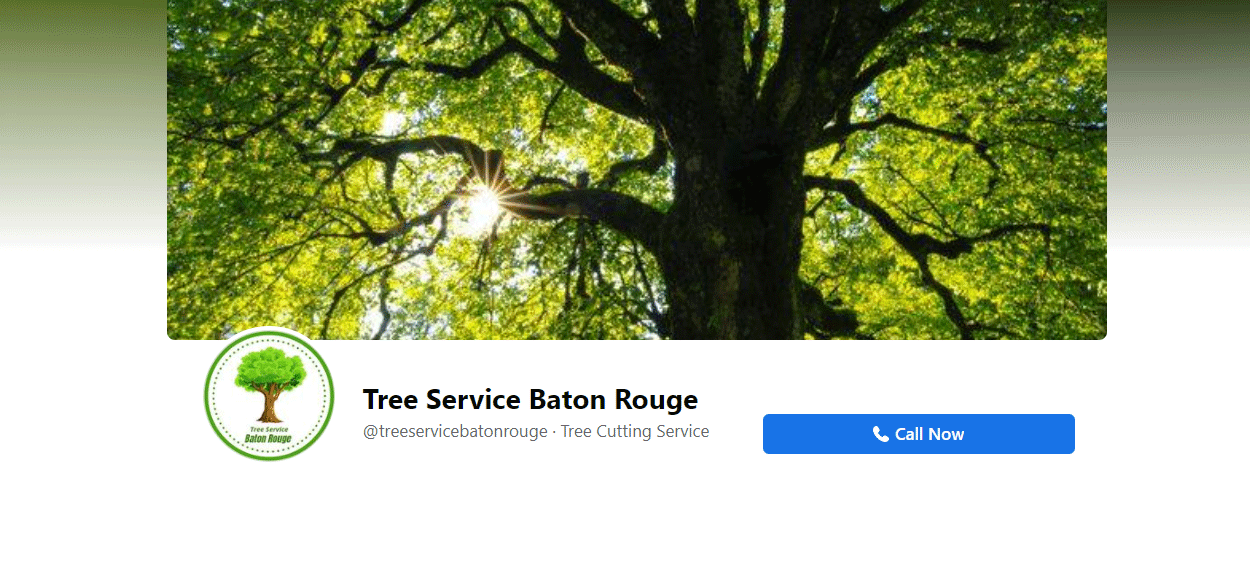Click the green gradient area left of cover

pos(83,120)
